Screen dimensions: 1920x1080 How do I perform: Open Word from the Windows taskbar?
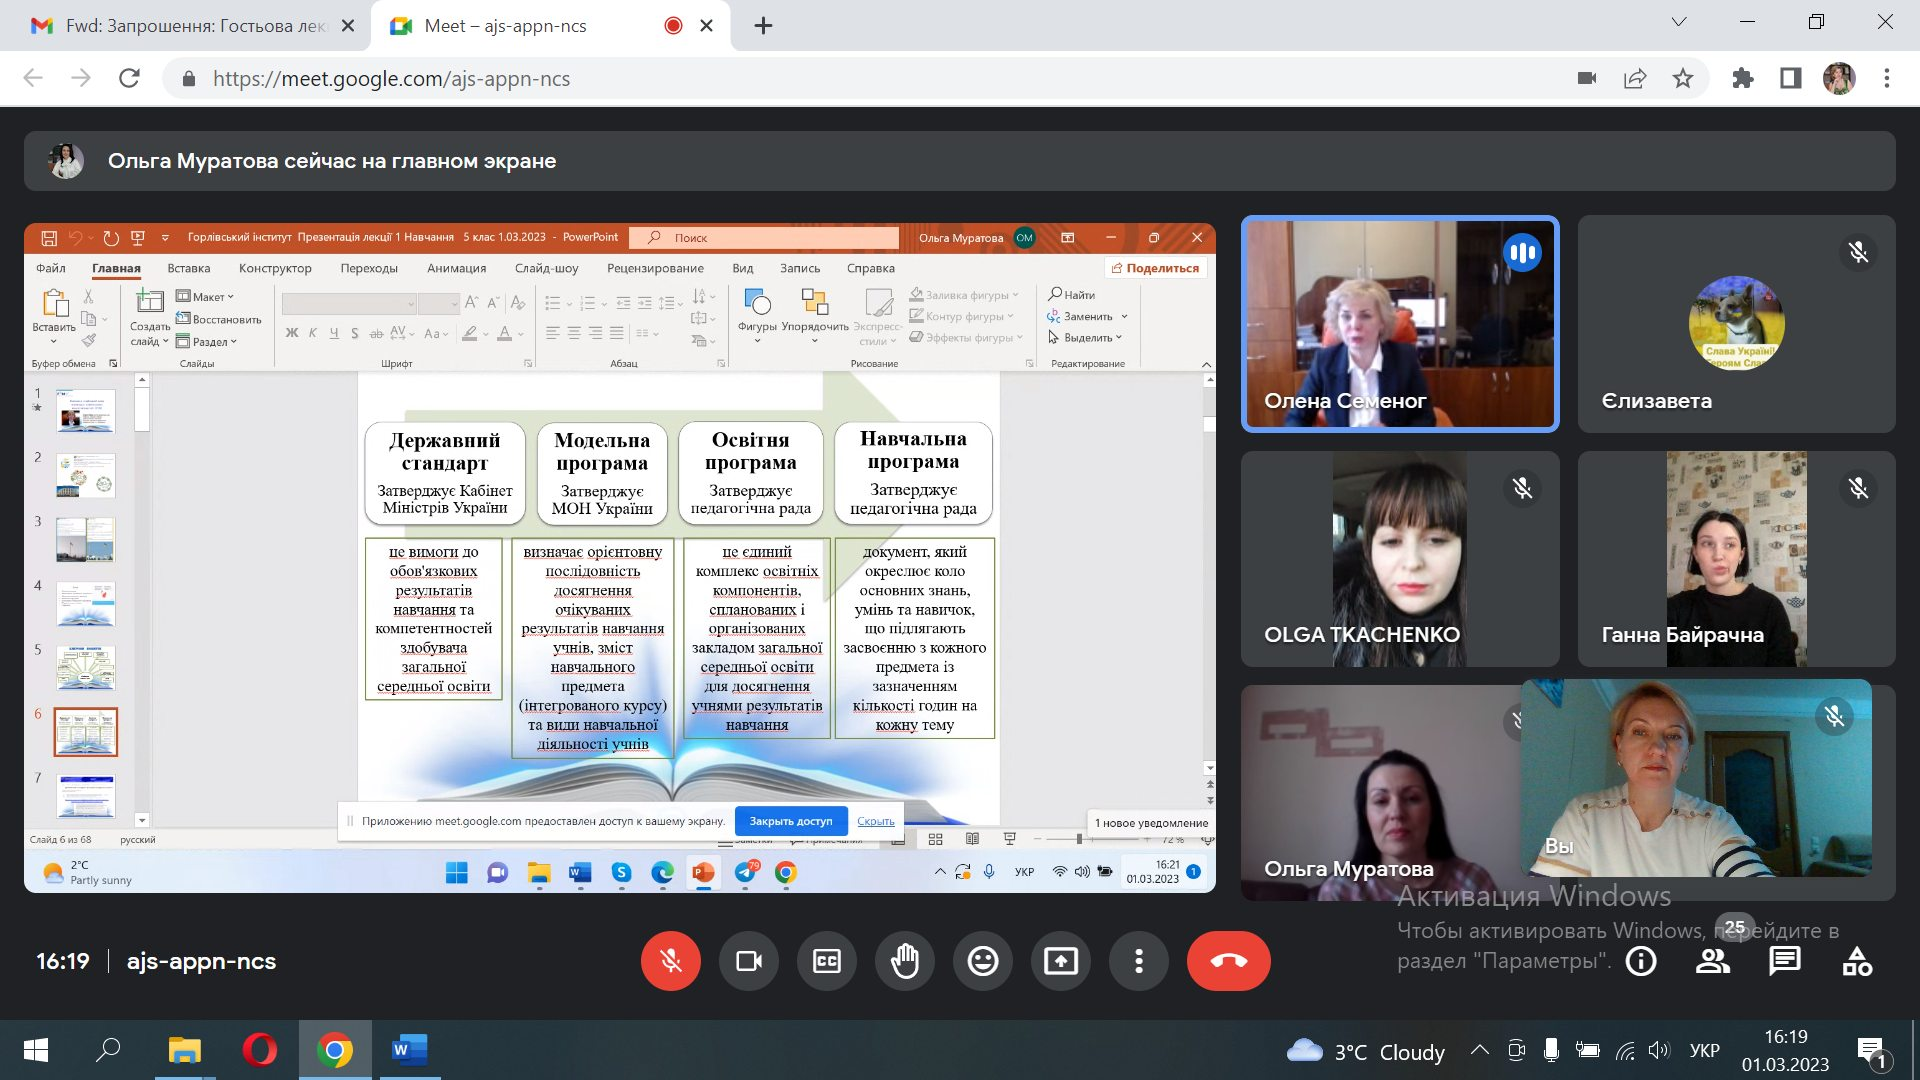[408, 1050]
